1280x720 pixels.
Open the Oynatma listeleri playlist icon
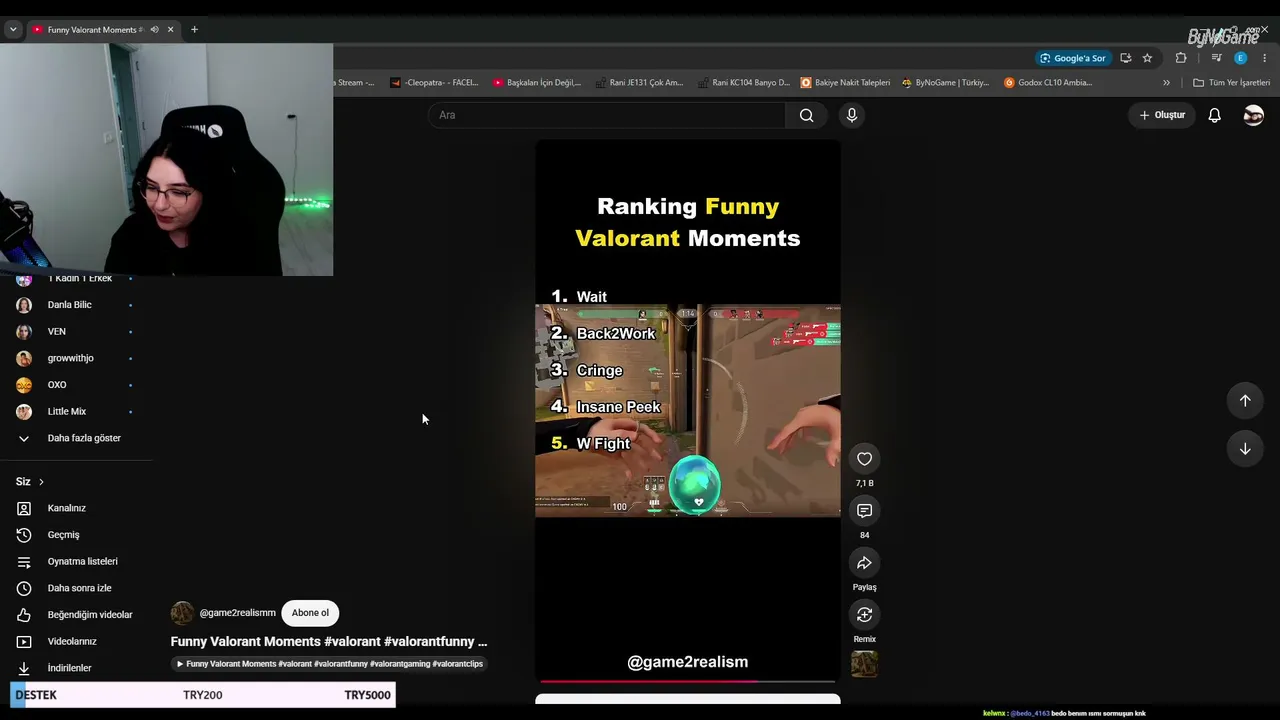tap(24, 562)
